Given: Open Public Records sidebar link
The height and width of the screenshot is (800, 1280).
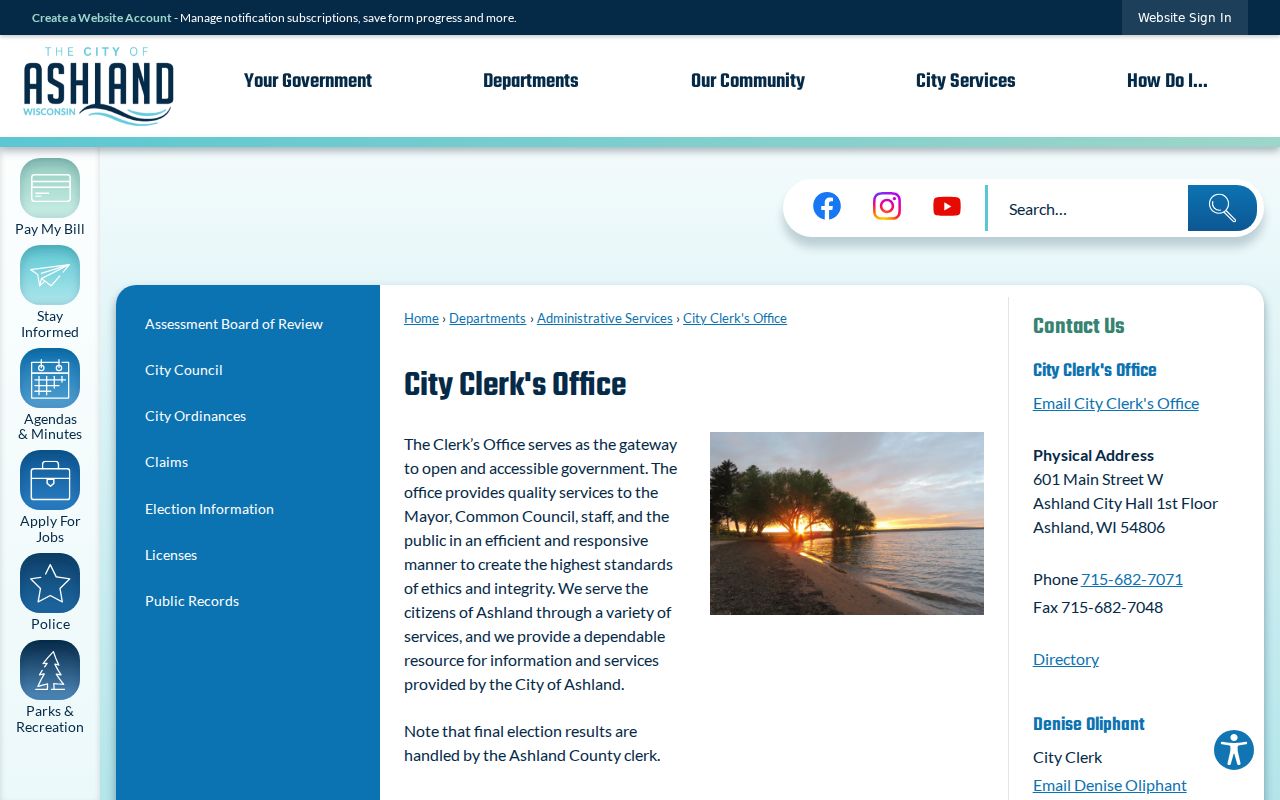Looking at the screenshot, I should coord(192,601).
